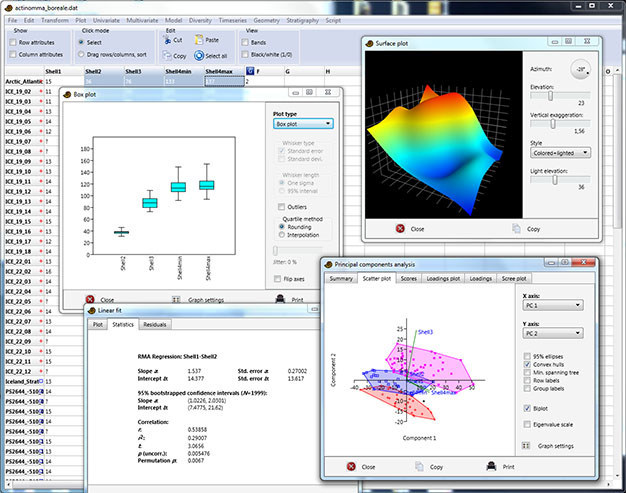Open the Y axis PC 2 dropdown

pyautogui.click(x=553, y=333)
